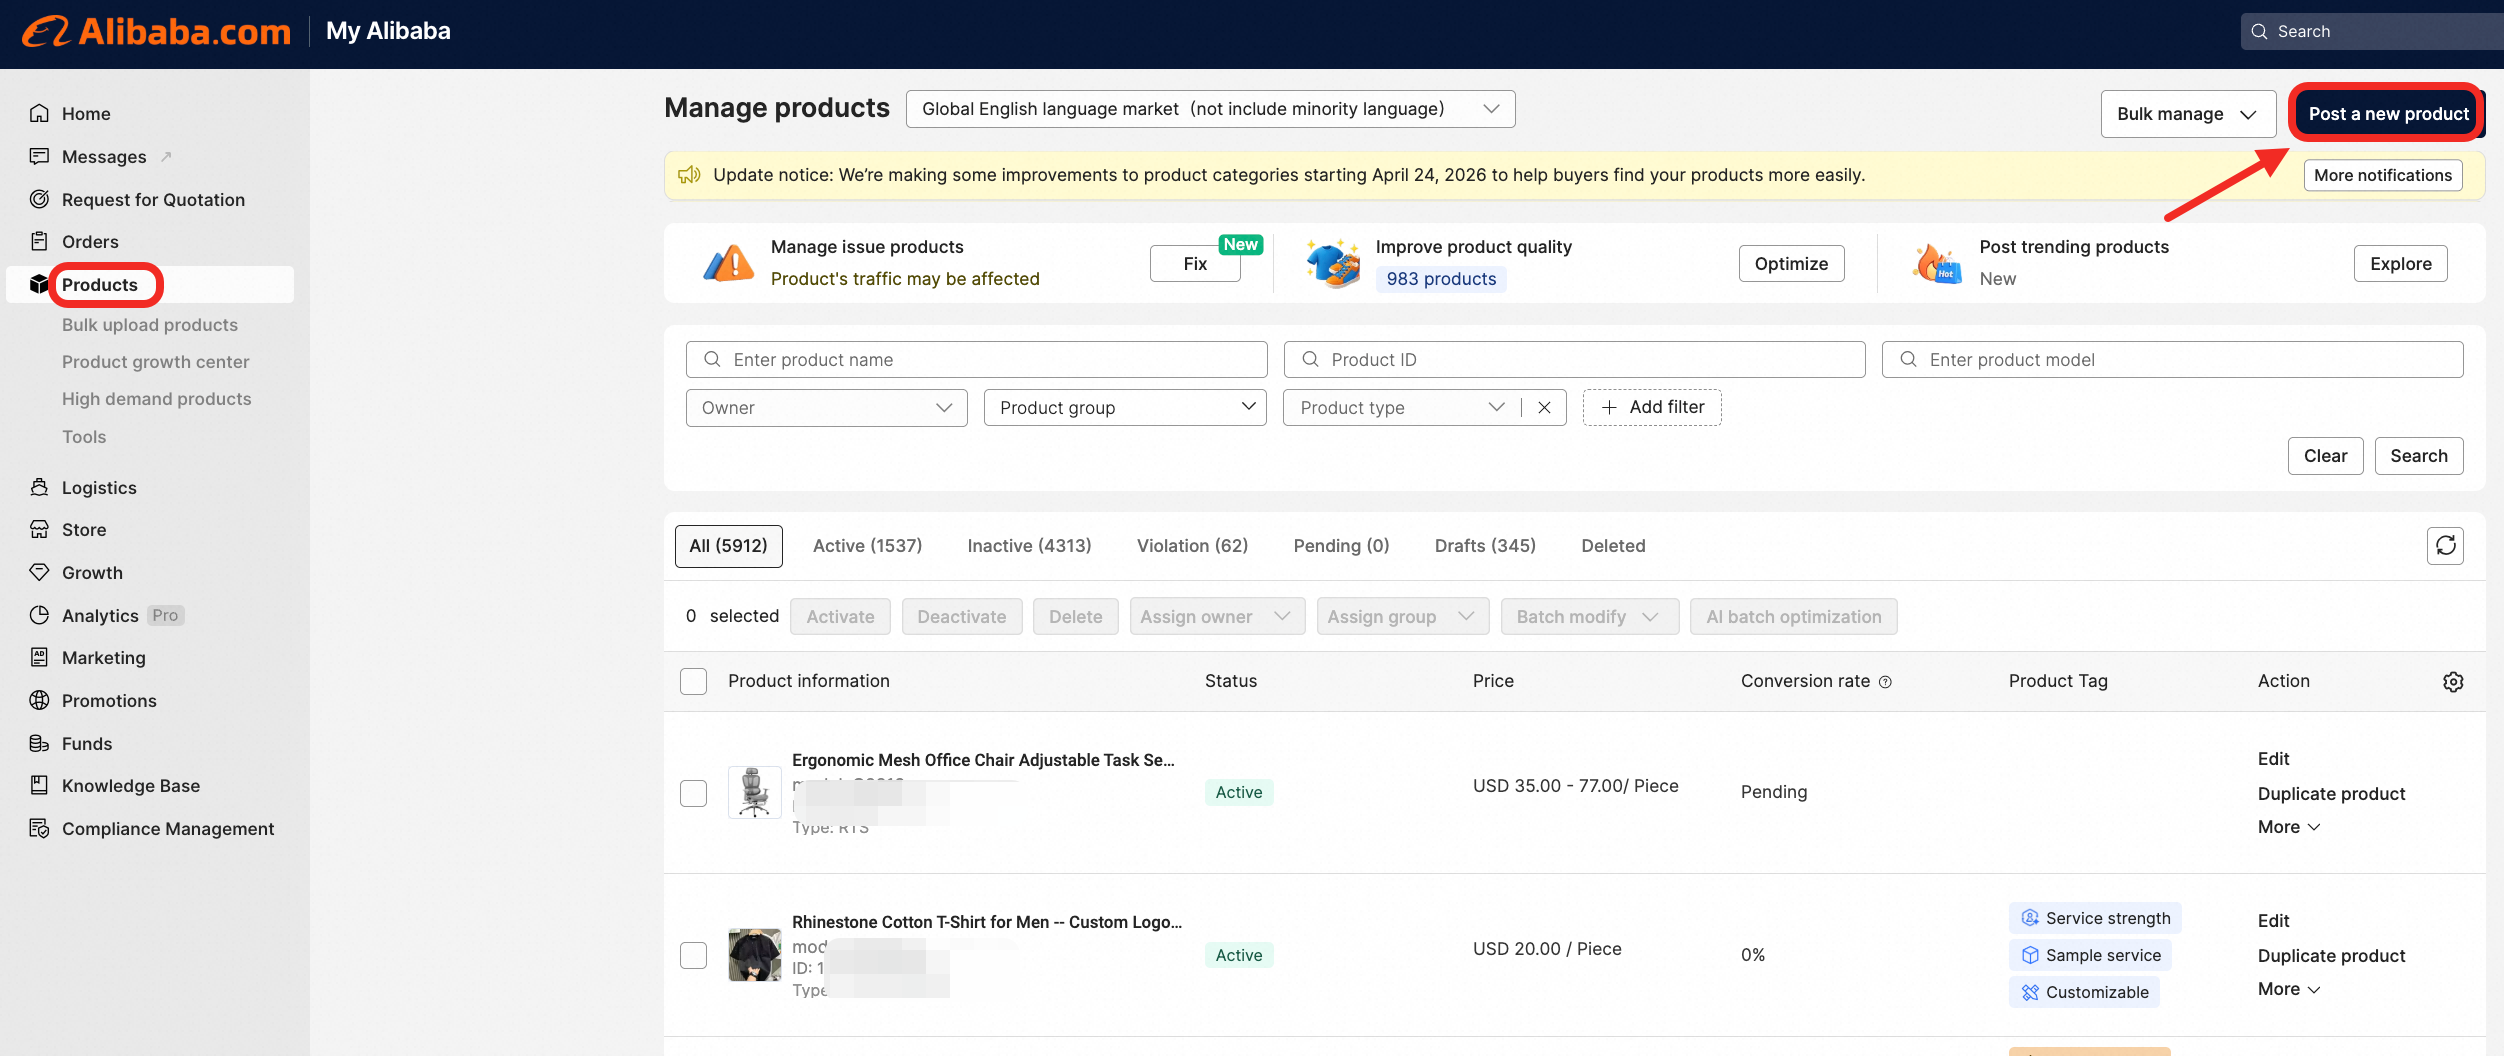Click the Funds coins icon
2504x1056 pixels.
(39, 743)
